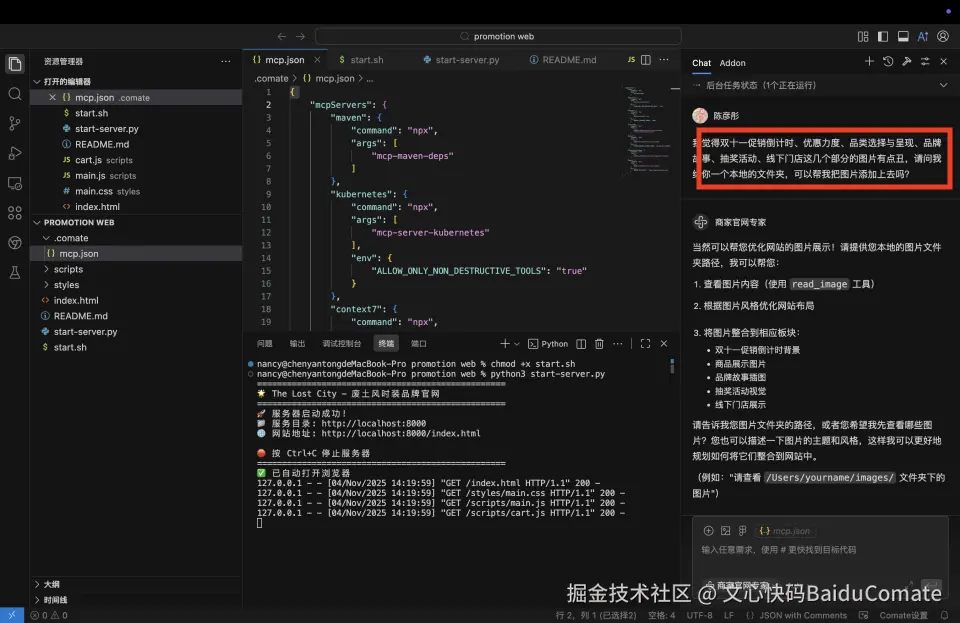
Task: Toggle the bottom panel visibility
Action: pyautogui.click(x=903, y=37)
